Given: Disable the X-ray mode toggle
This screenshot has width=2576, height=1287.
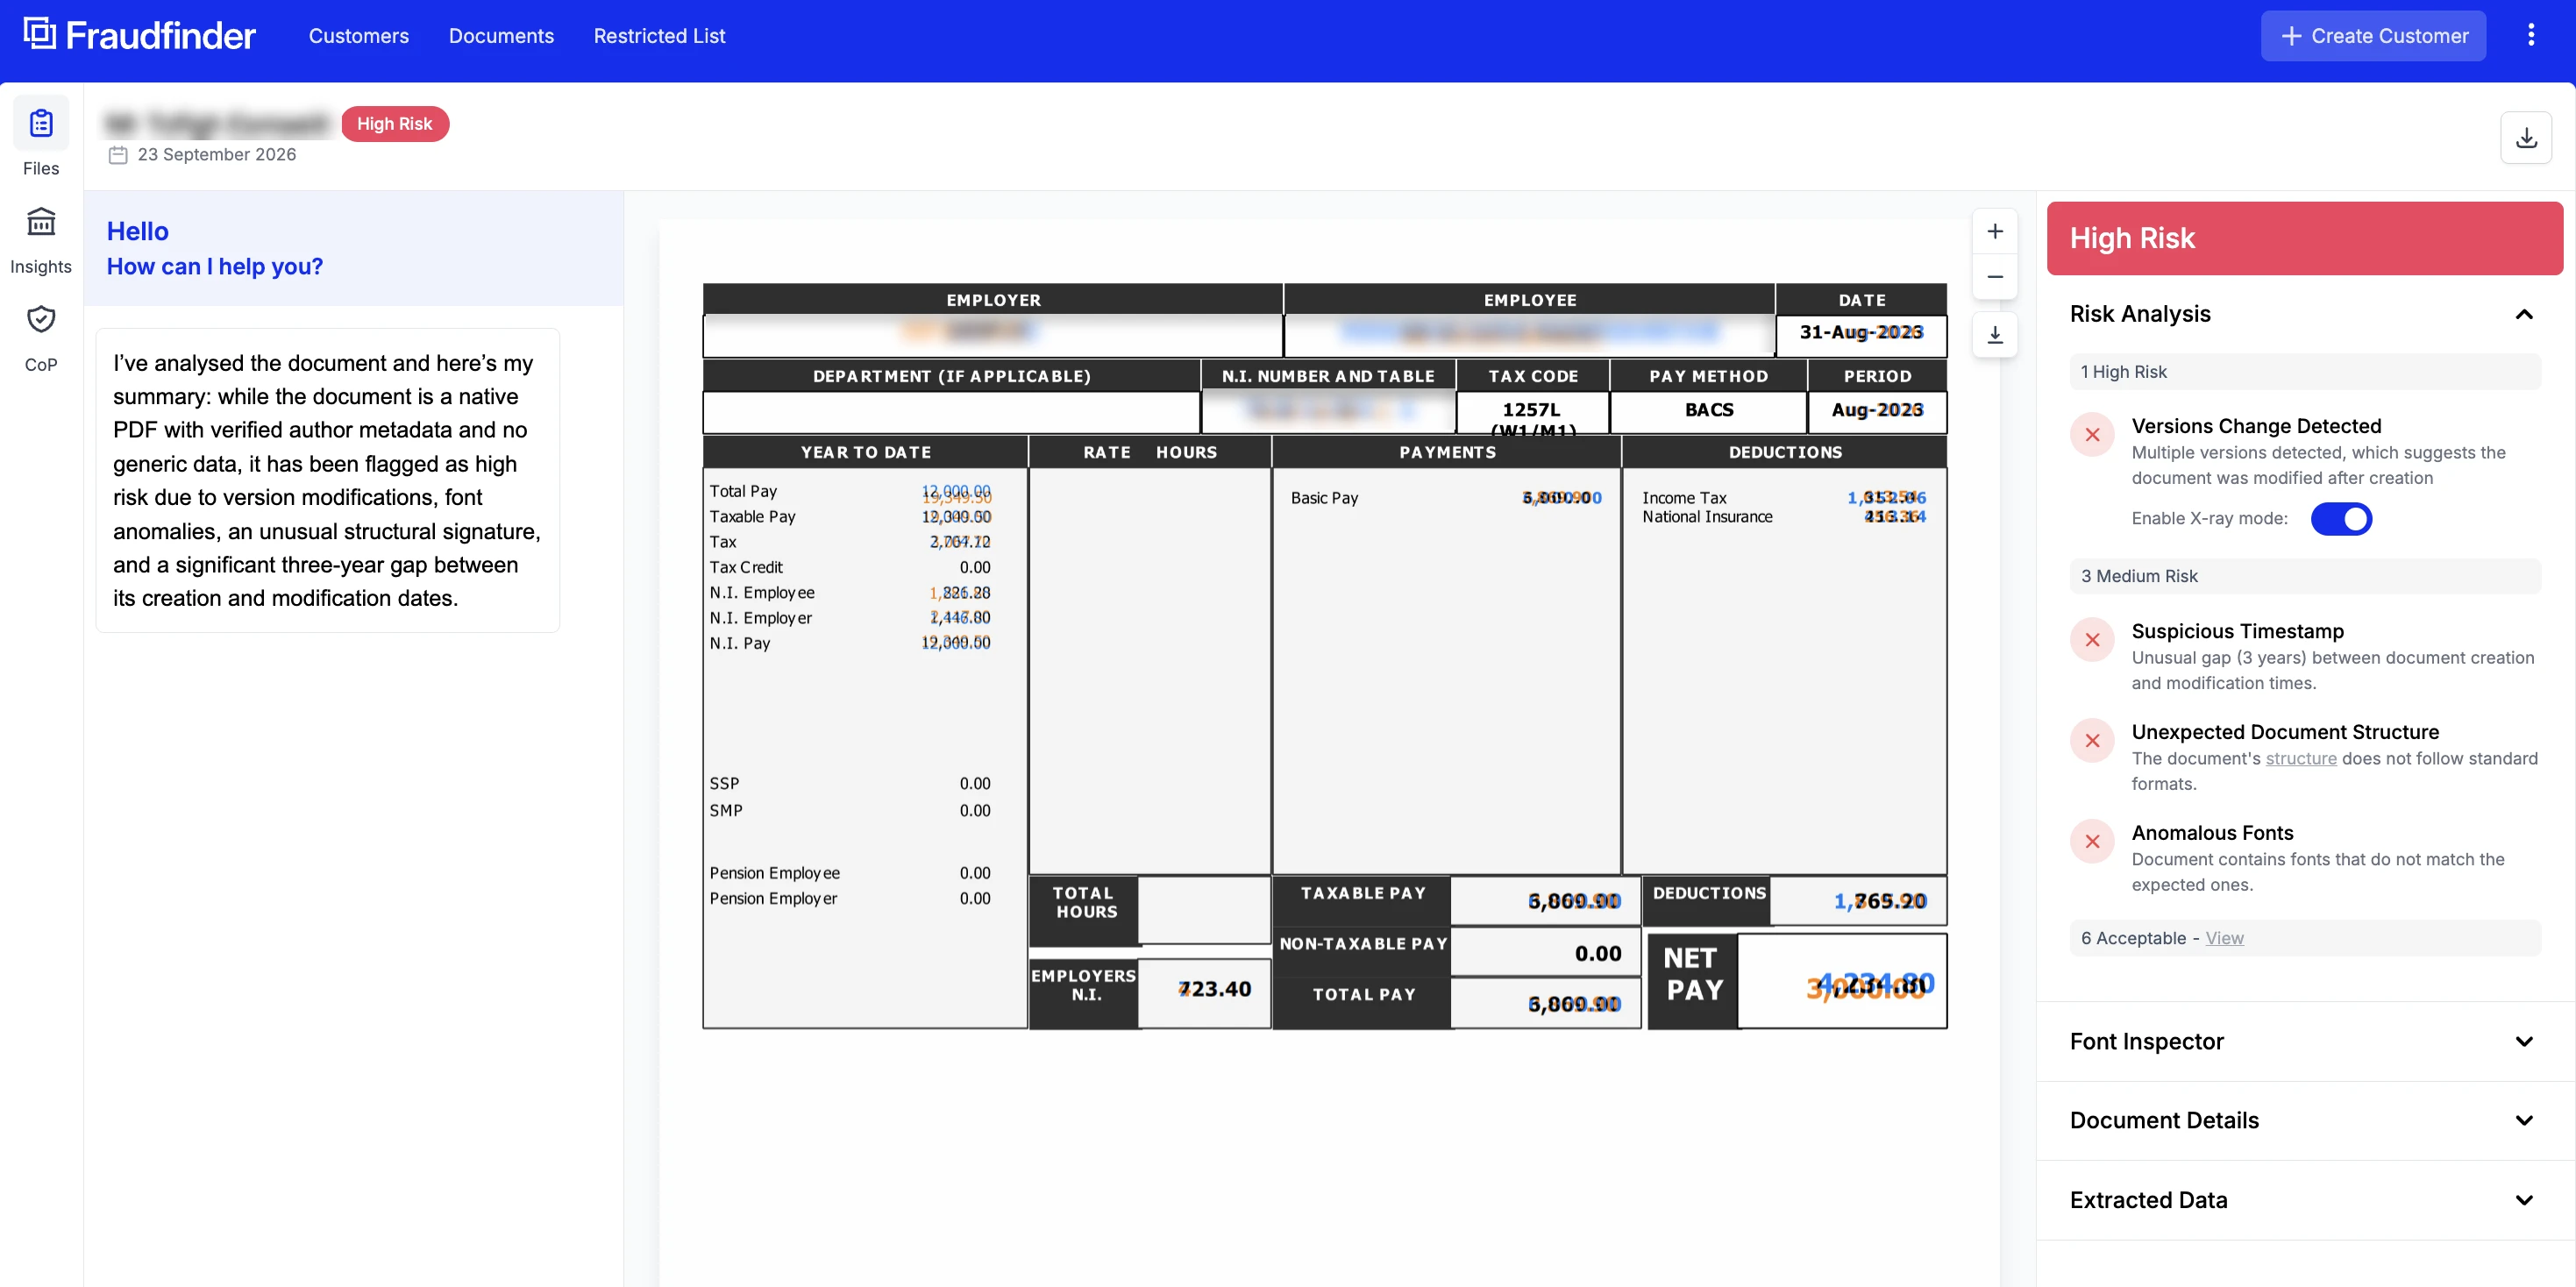Looking at the screenshot, I should point(2341,519).
